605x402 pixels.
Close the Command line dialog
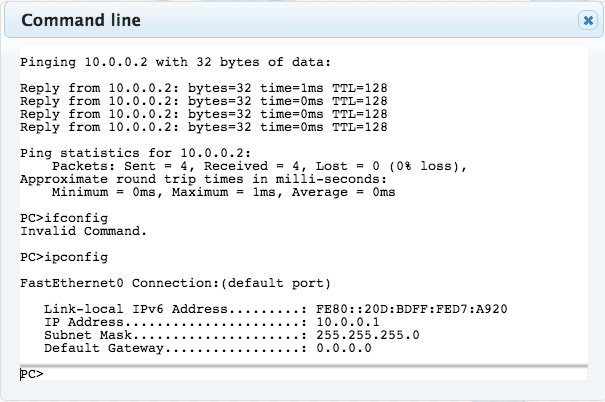coord(588,20)
